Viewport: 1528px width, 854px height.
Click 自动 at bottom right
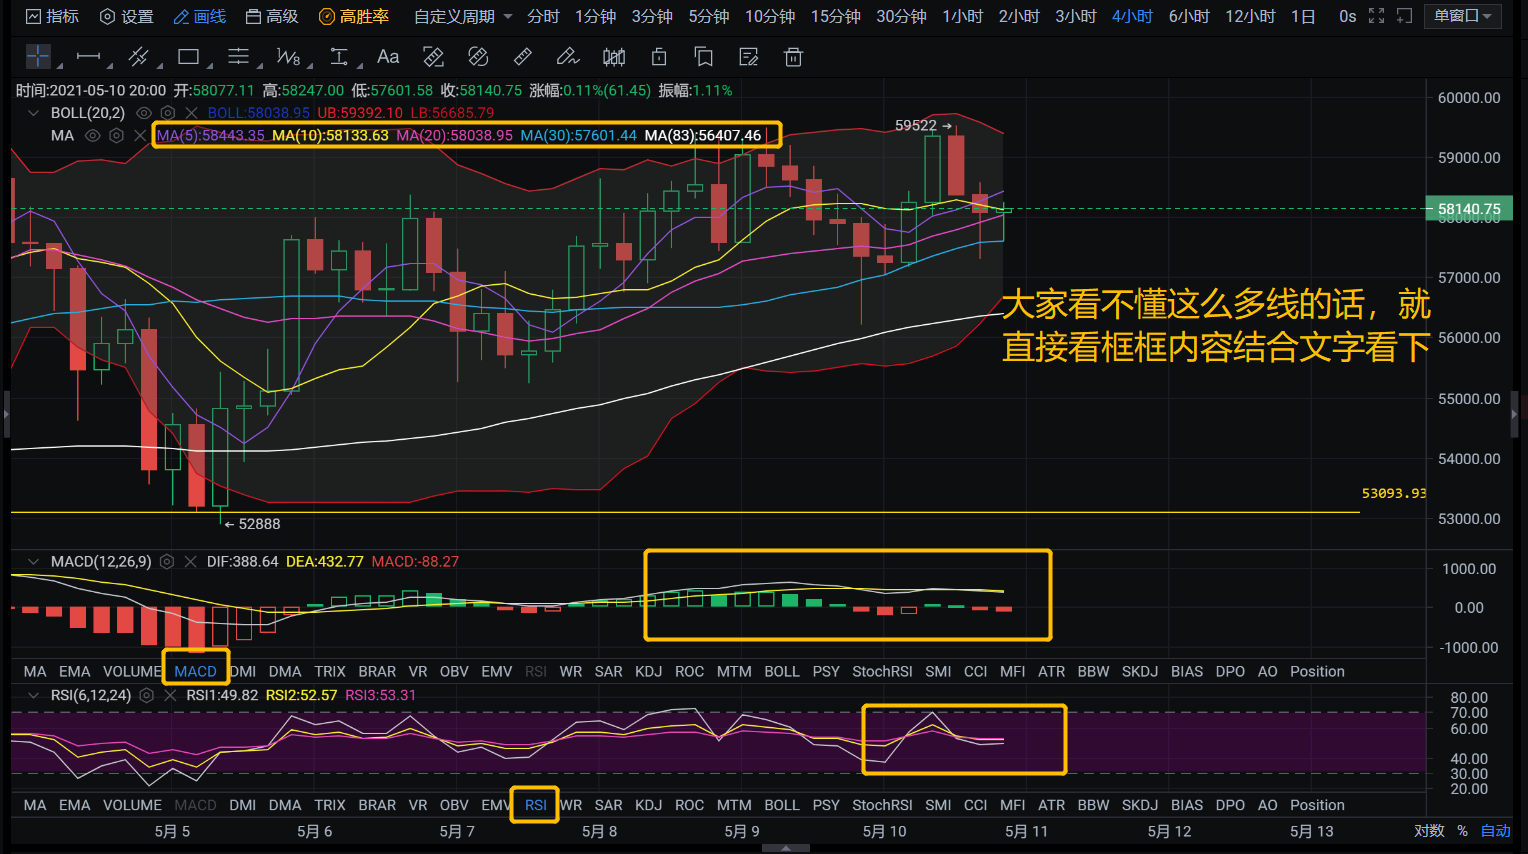tap(1495, 830)
